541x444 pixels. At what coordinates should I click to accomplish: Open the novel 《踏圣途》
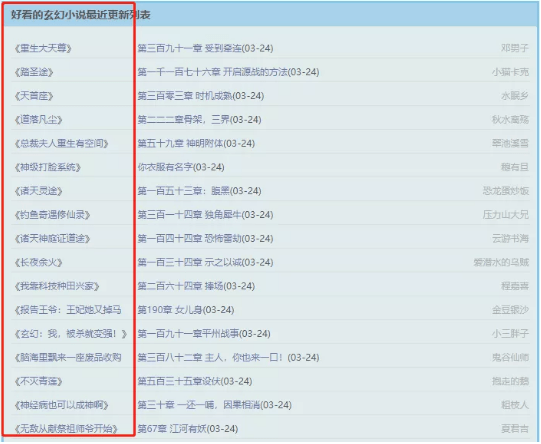[34, 72]
